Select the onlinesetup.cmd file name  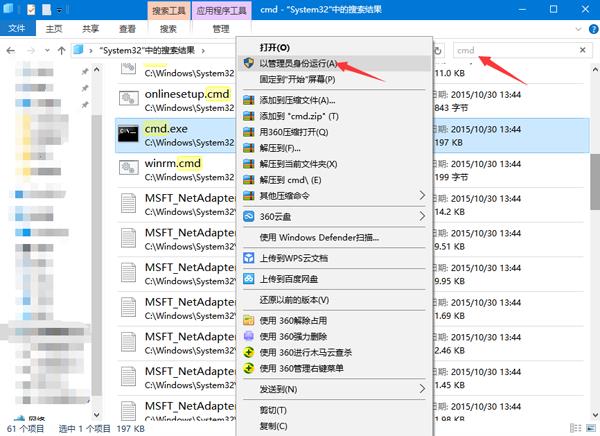click(187, 94)
